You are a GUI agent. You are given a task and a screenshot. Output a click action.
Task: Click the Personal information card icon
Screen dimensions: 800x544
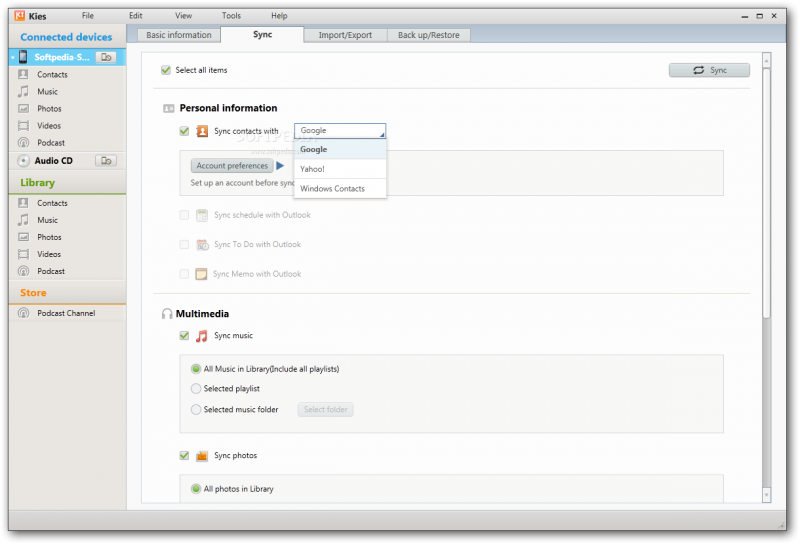tap(168, 108)
